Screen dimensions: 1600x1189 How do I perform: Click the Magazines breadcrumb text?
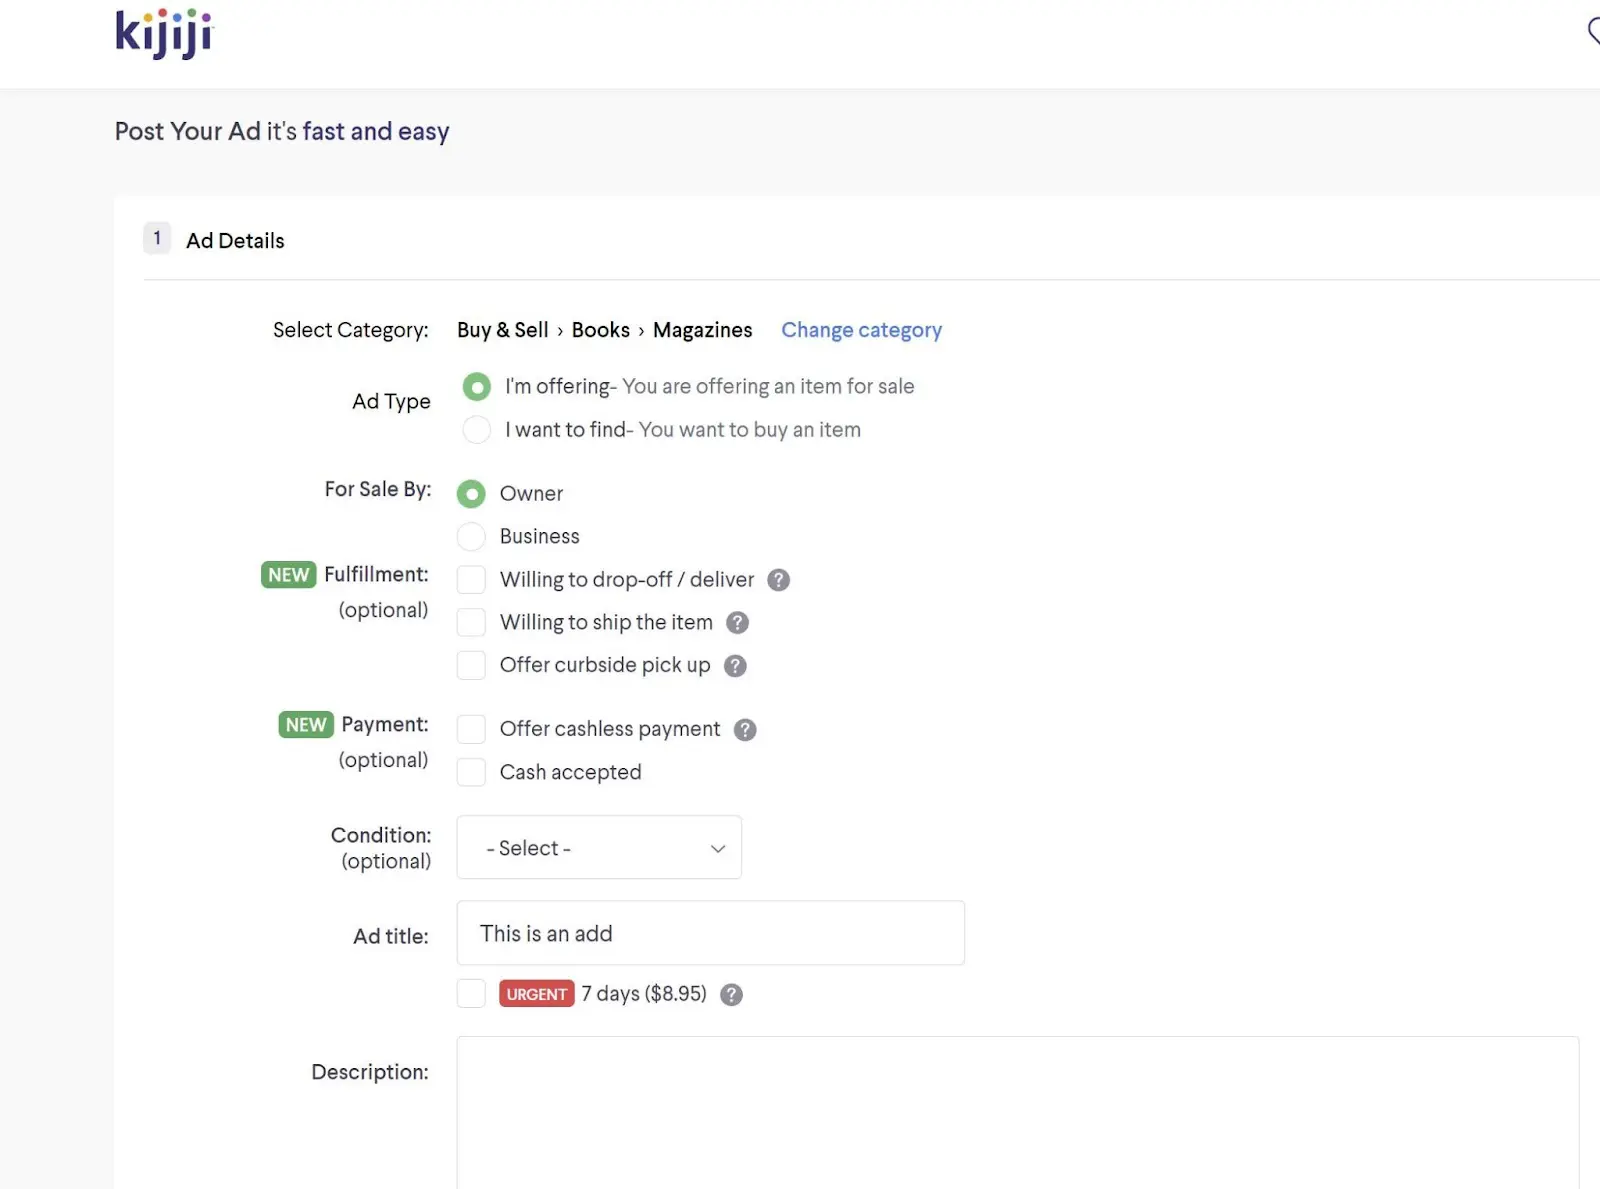pyautogui.click(x=703, y=330)
